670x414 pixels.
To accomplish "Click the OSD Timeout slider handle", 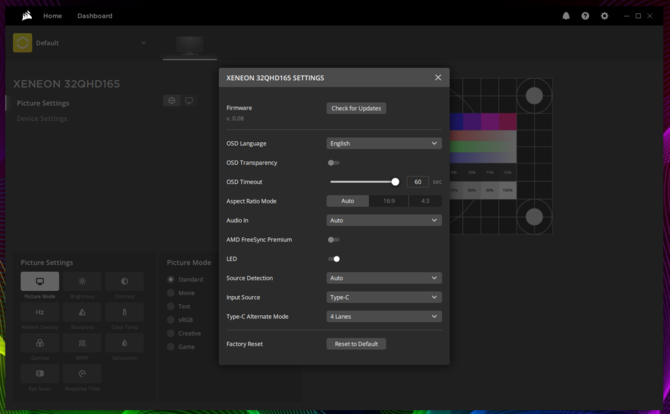I will tap(395, 182).
